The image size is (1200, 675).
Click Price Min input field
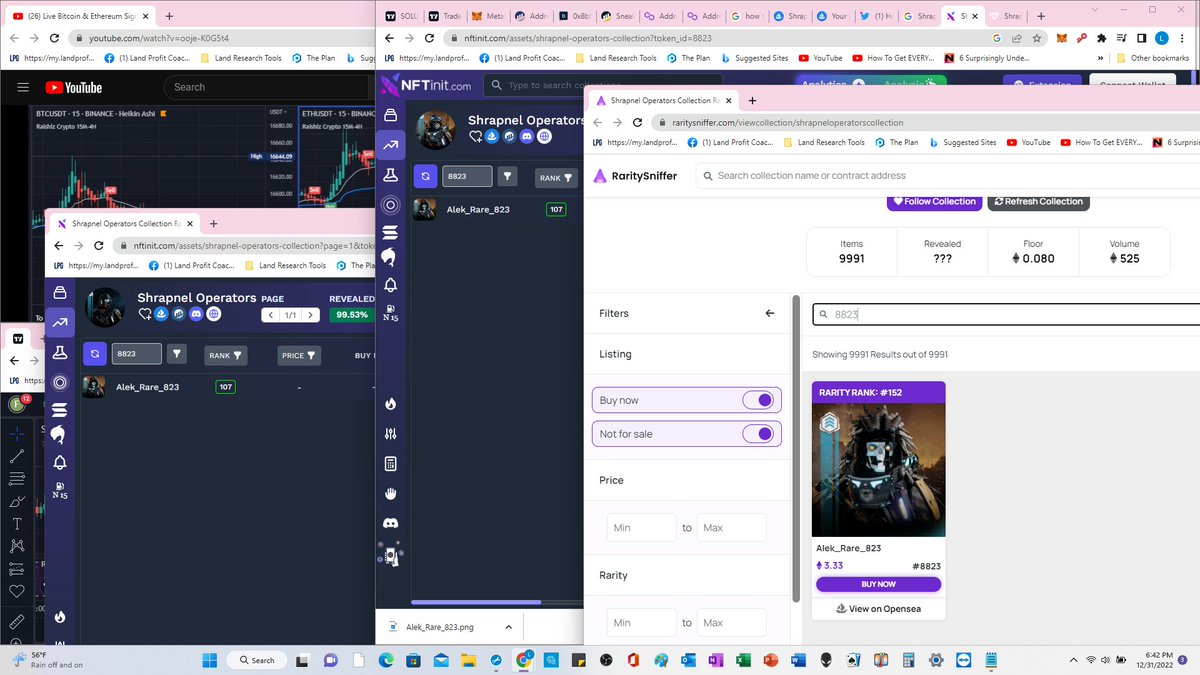click(x=642, y=527)
